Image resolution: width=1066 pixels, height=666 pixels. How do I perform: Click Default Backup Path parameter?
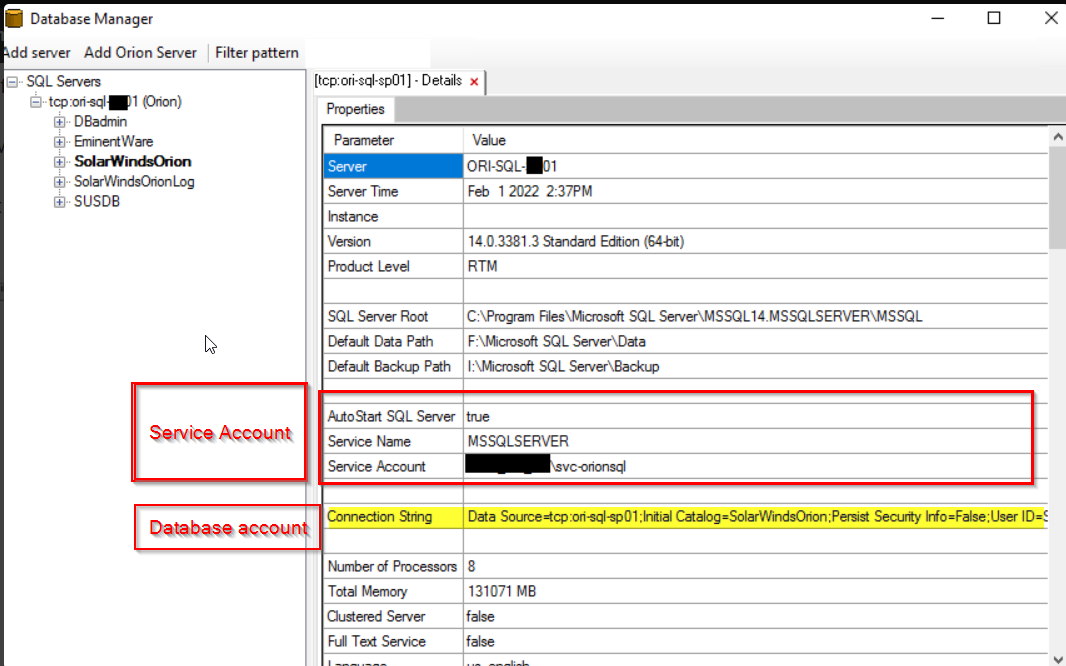point(394,367)
